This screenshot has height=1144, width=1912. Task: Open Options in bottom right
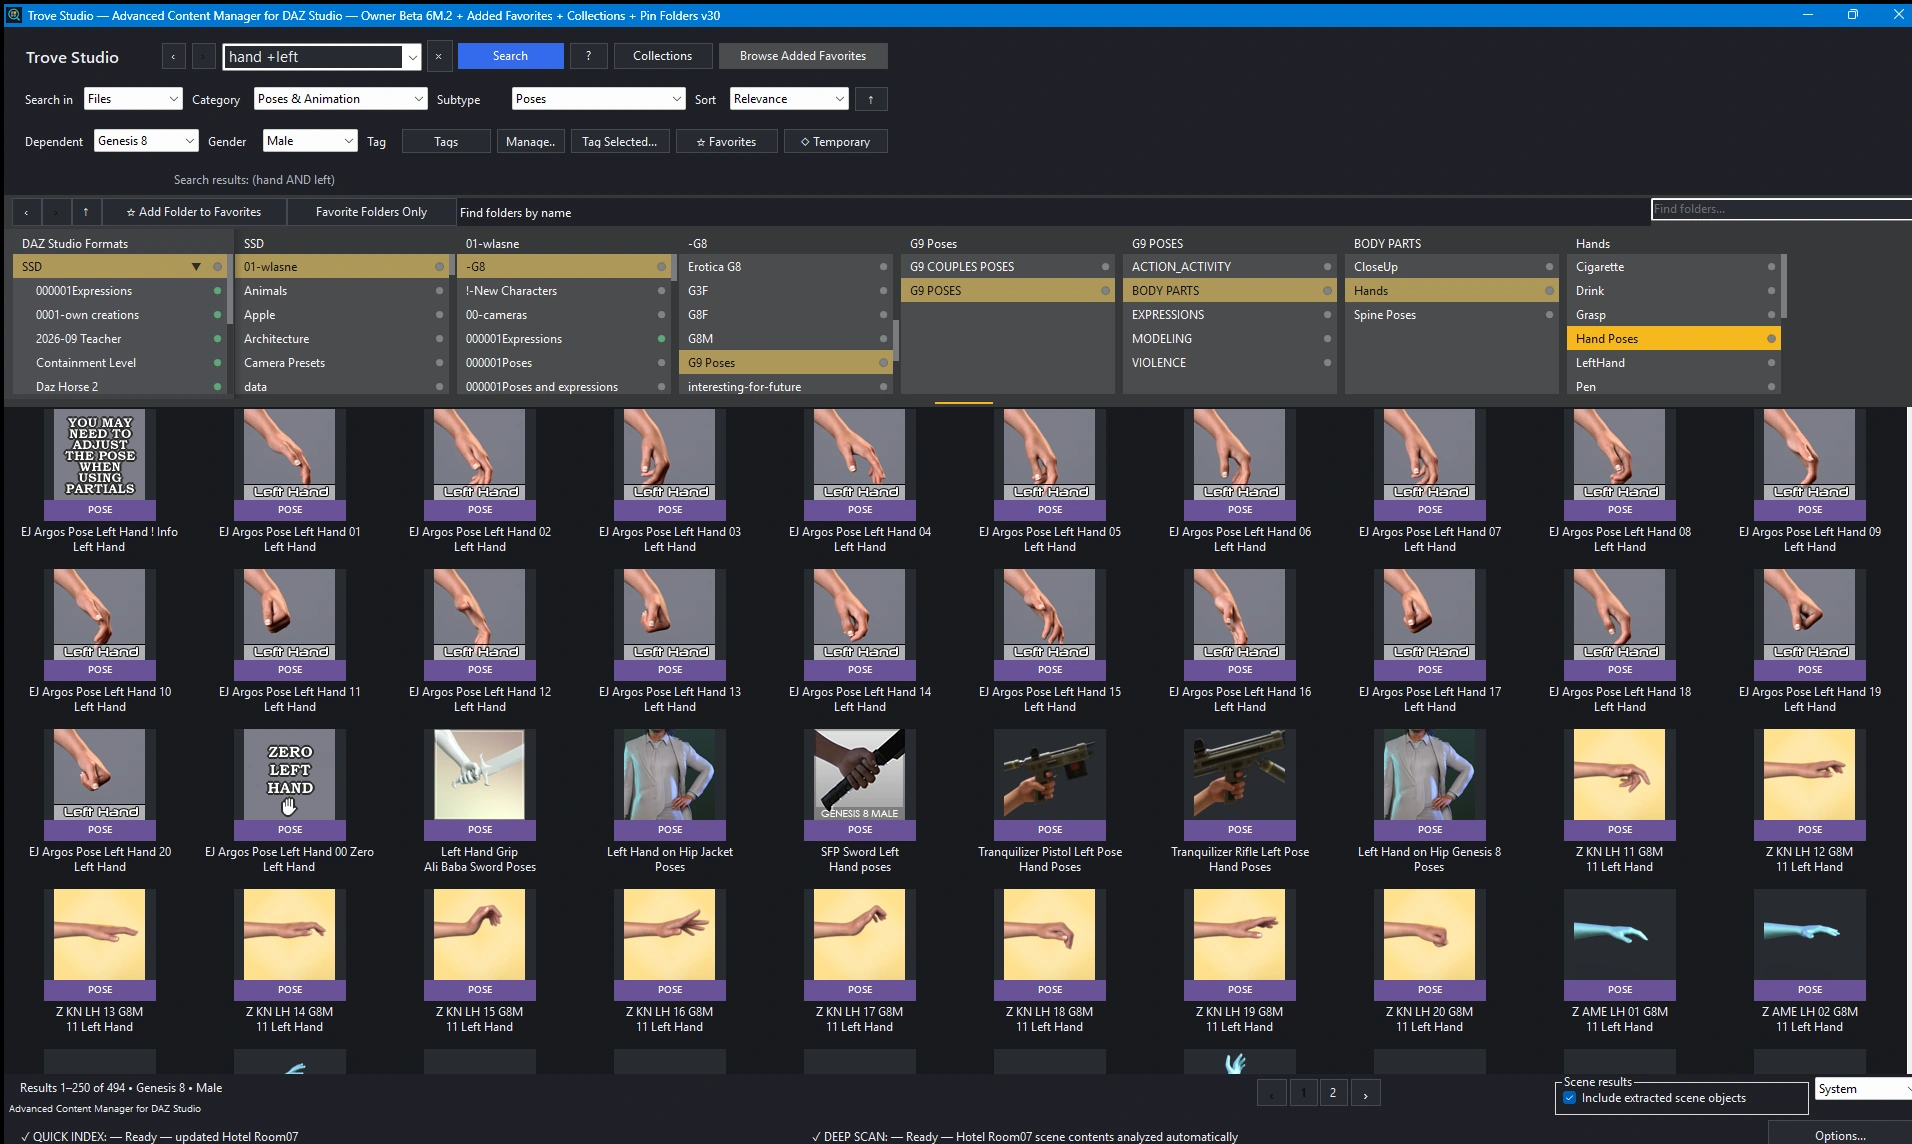coord(1840,1135)
